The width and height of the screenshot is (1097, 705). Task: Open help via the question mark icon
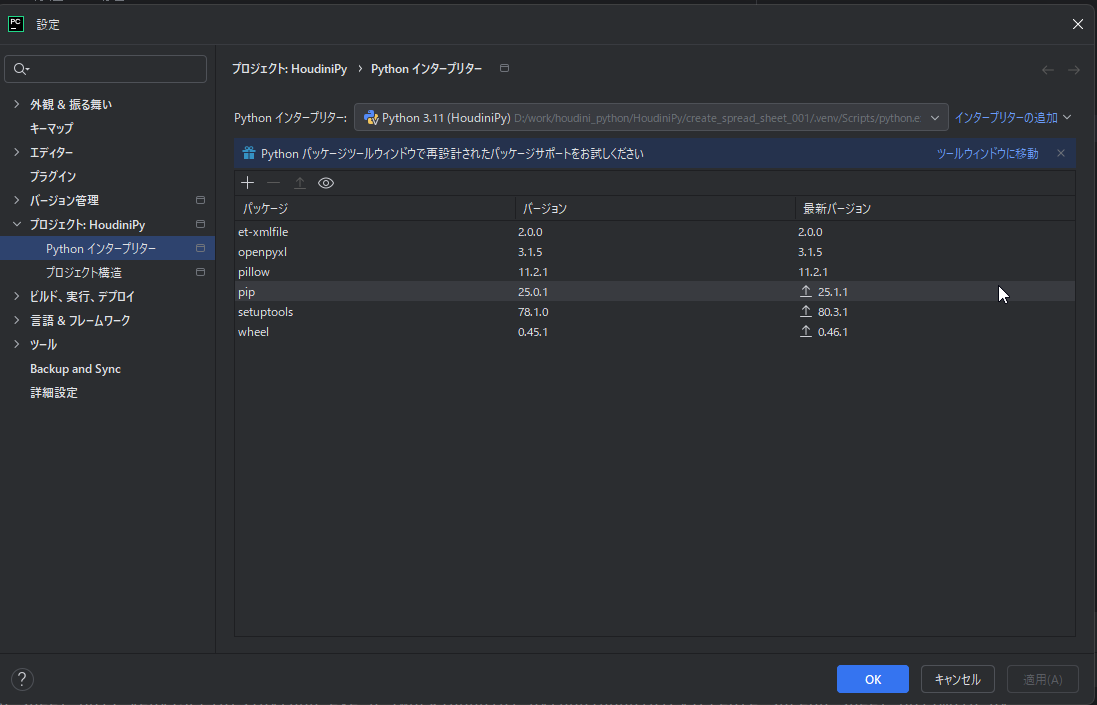coord(22,679)
